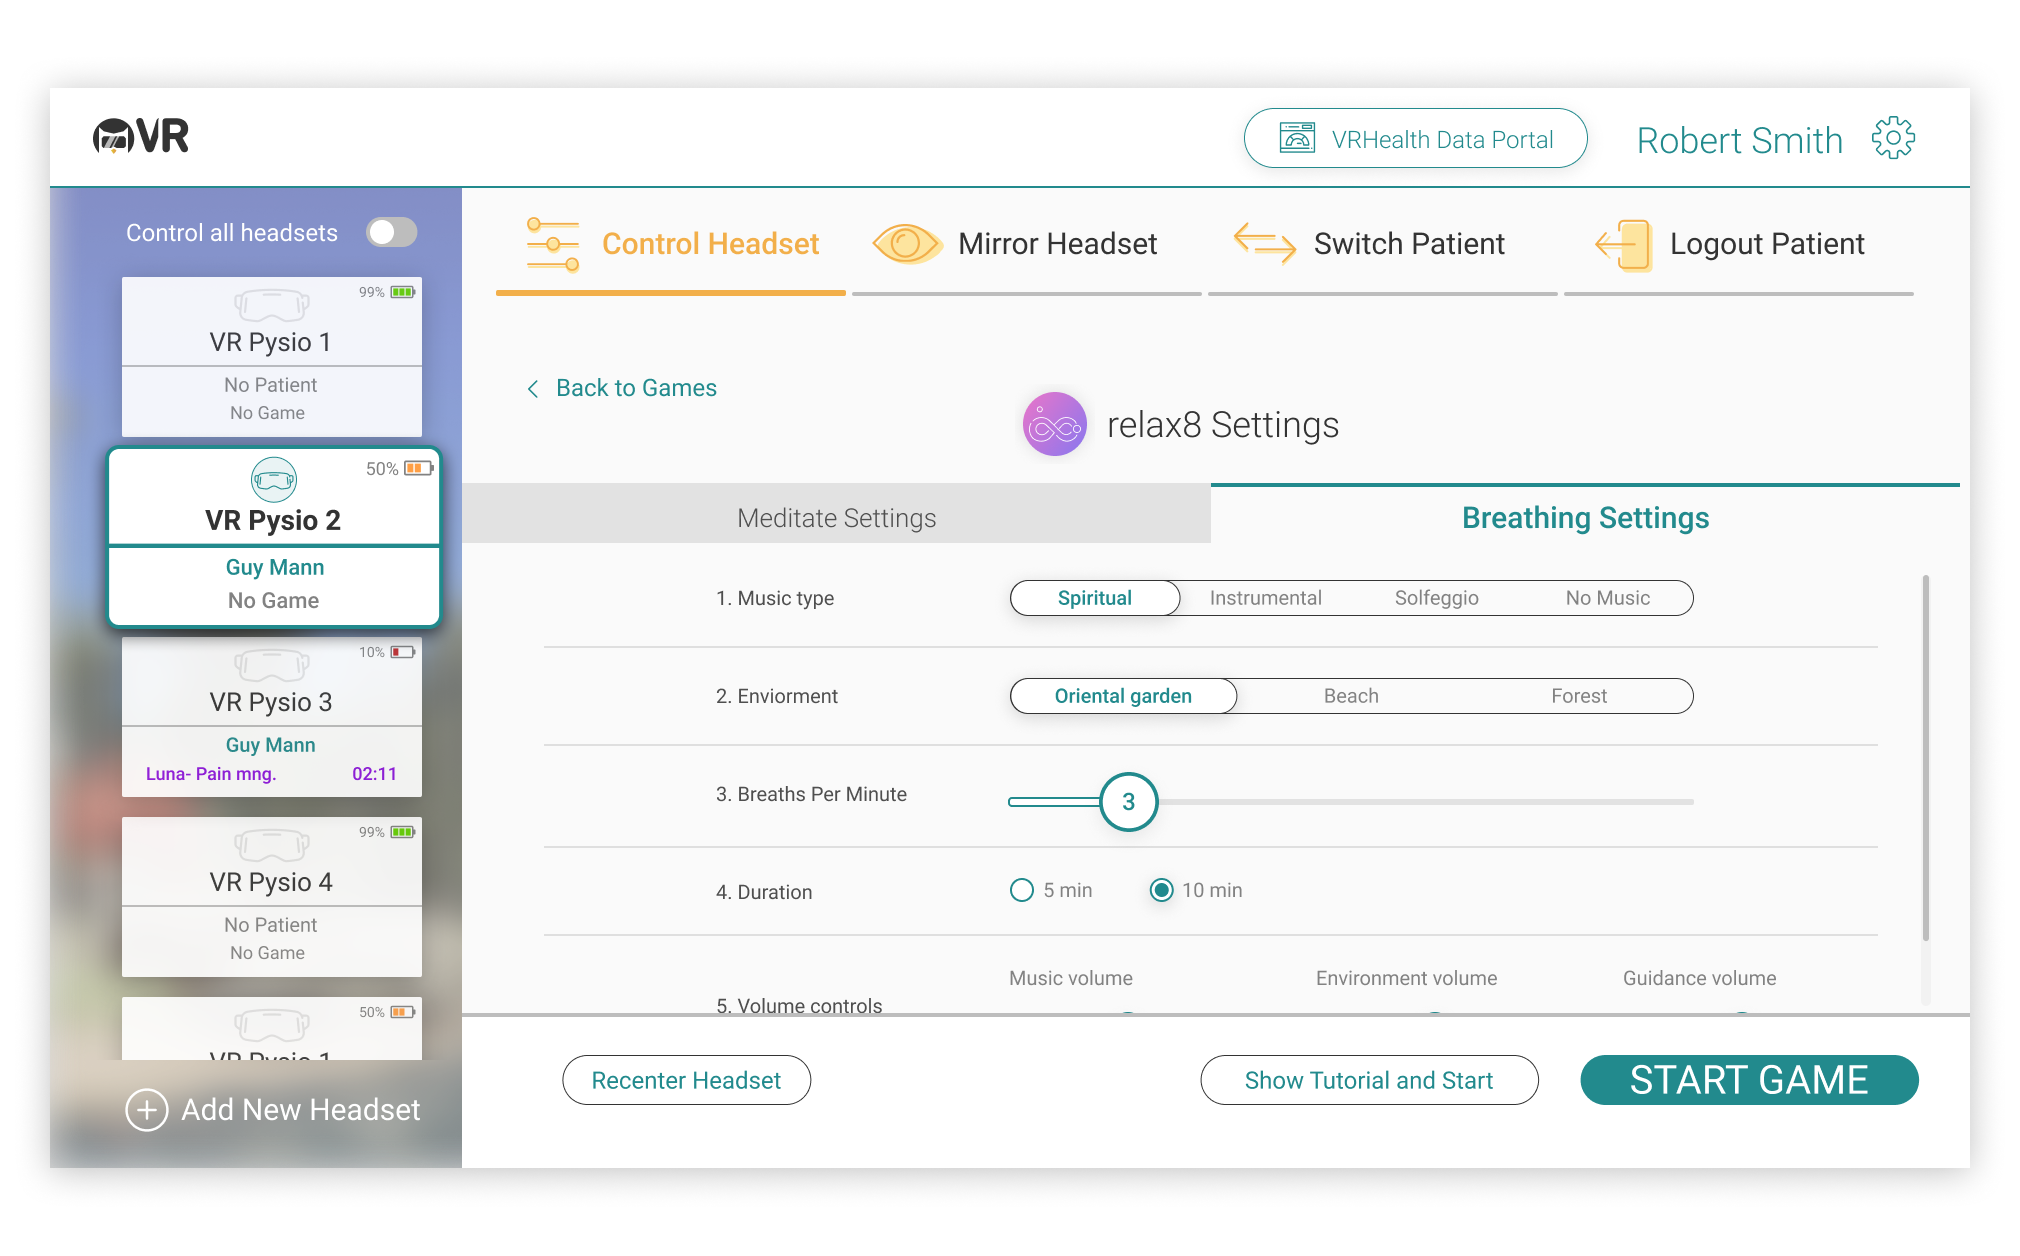Click the relax8 purple infinity icon

click(x=1054, y=425)
